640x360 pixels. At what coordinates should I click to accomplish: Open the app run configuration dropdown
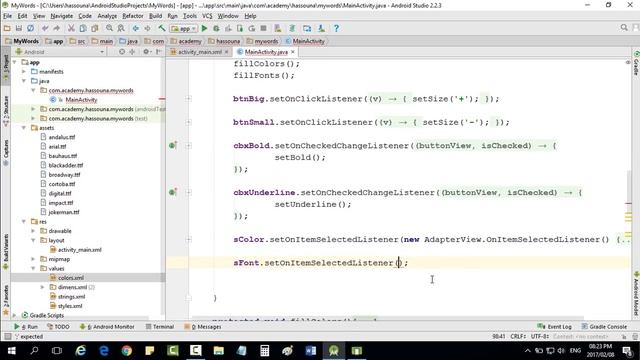(184, 29)
